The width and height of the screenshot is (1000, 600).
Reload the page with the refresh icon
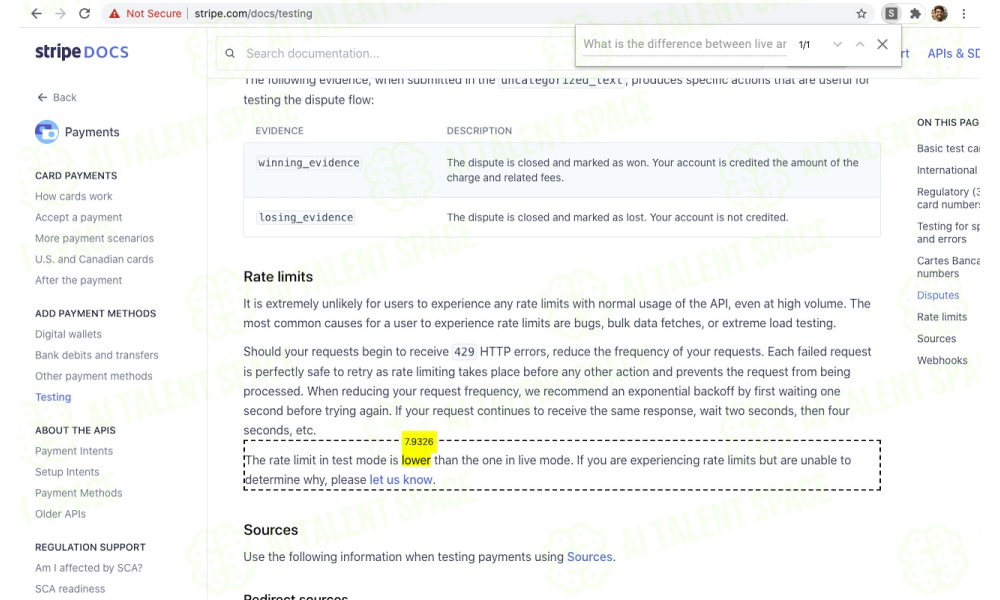coord(84,13)
